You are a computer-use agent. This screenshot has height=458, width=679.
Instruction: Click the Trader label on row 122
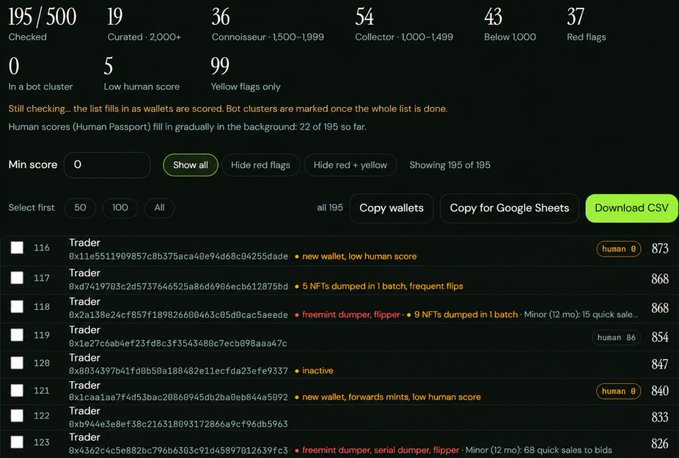(x=84, y=411)
